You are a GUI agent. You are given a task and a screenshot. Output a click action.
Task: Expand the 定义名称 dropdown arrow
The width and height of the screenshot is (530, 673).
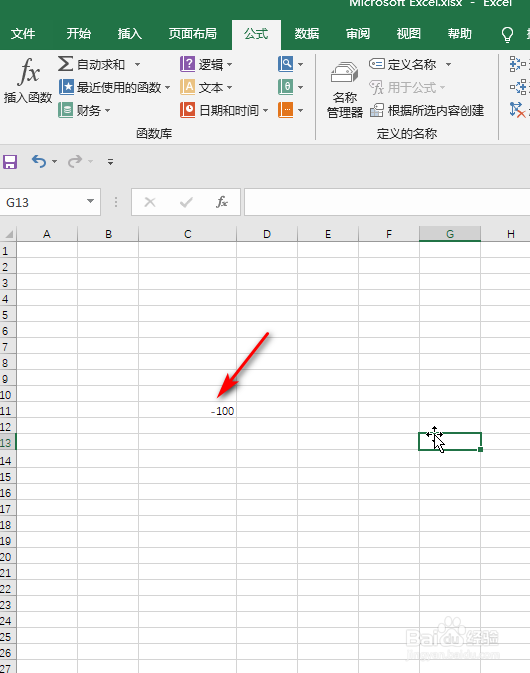448,64
